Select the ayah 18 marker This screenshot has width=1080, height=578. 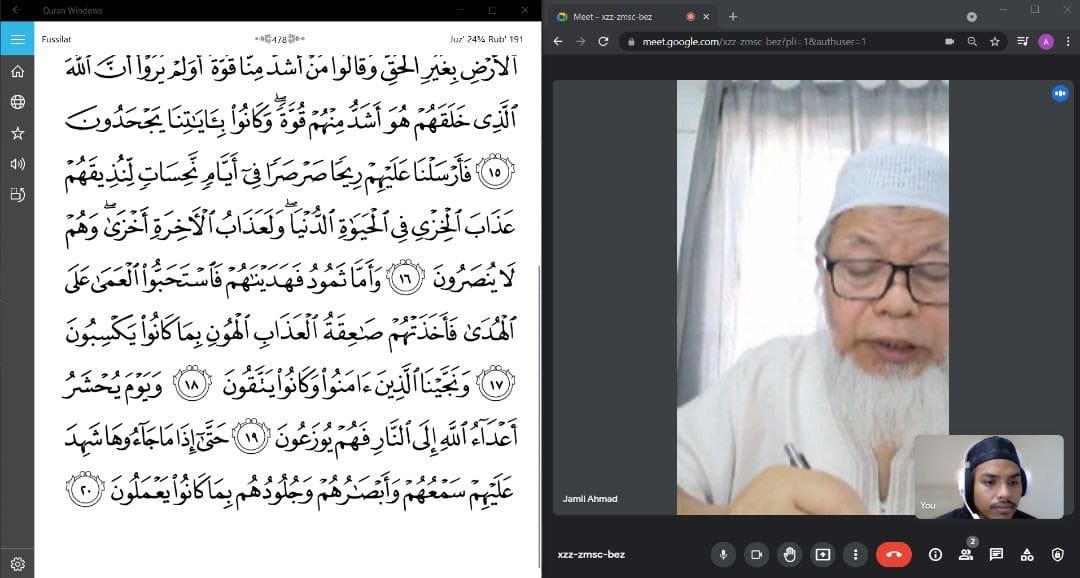[x=191, y=384]
